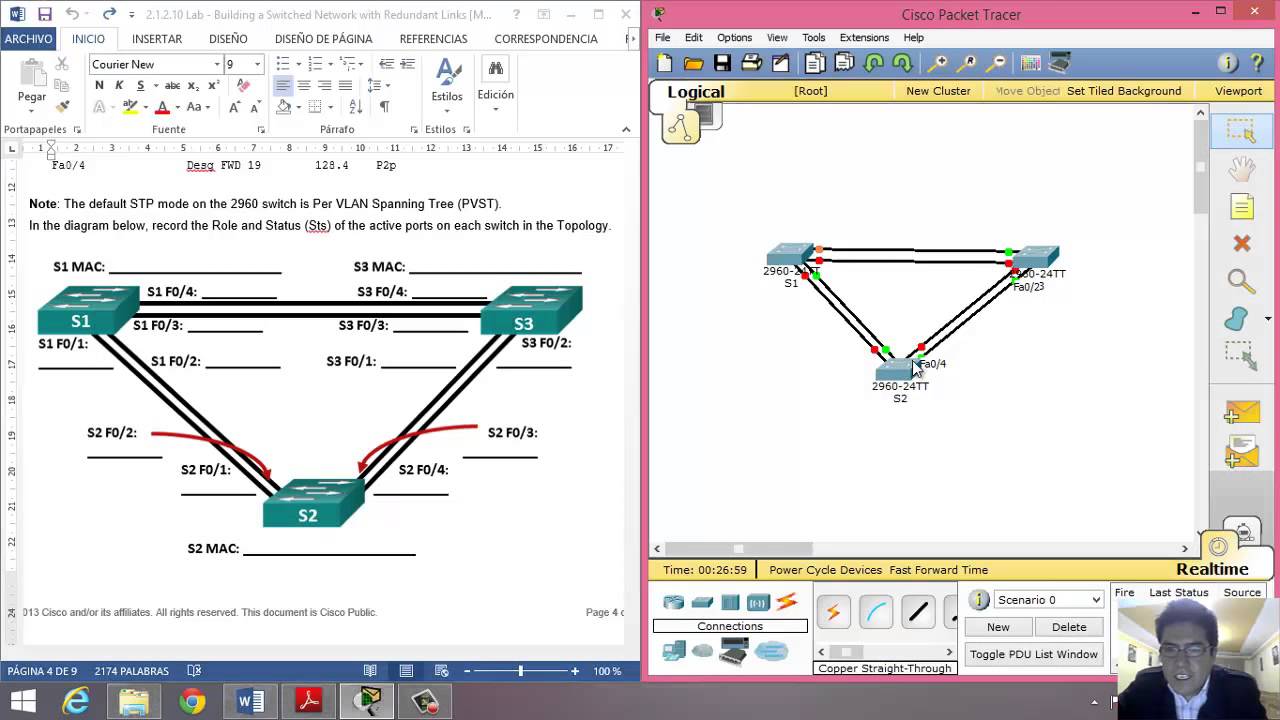Screen dimensions: 1280x720
Task: Choose Switches device category
Action: coord(702,602)
